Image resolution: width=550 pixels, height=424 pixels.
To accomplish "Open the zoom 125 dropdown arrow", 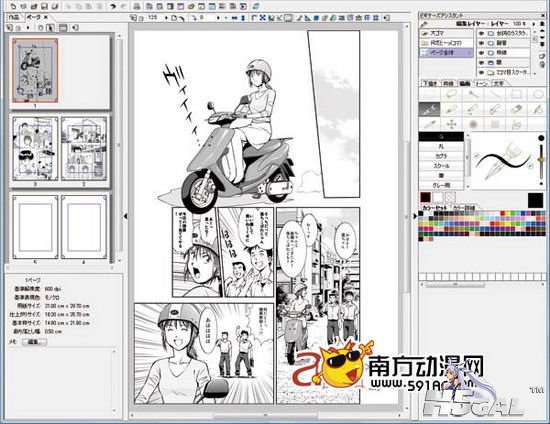I will pyautogui.click(x=166, y=18).
